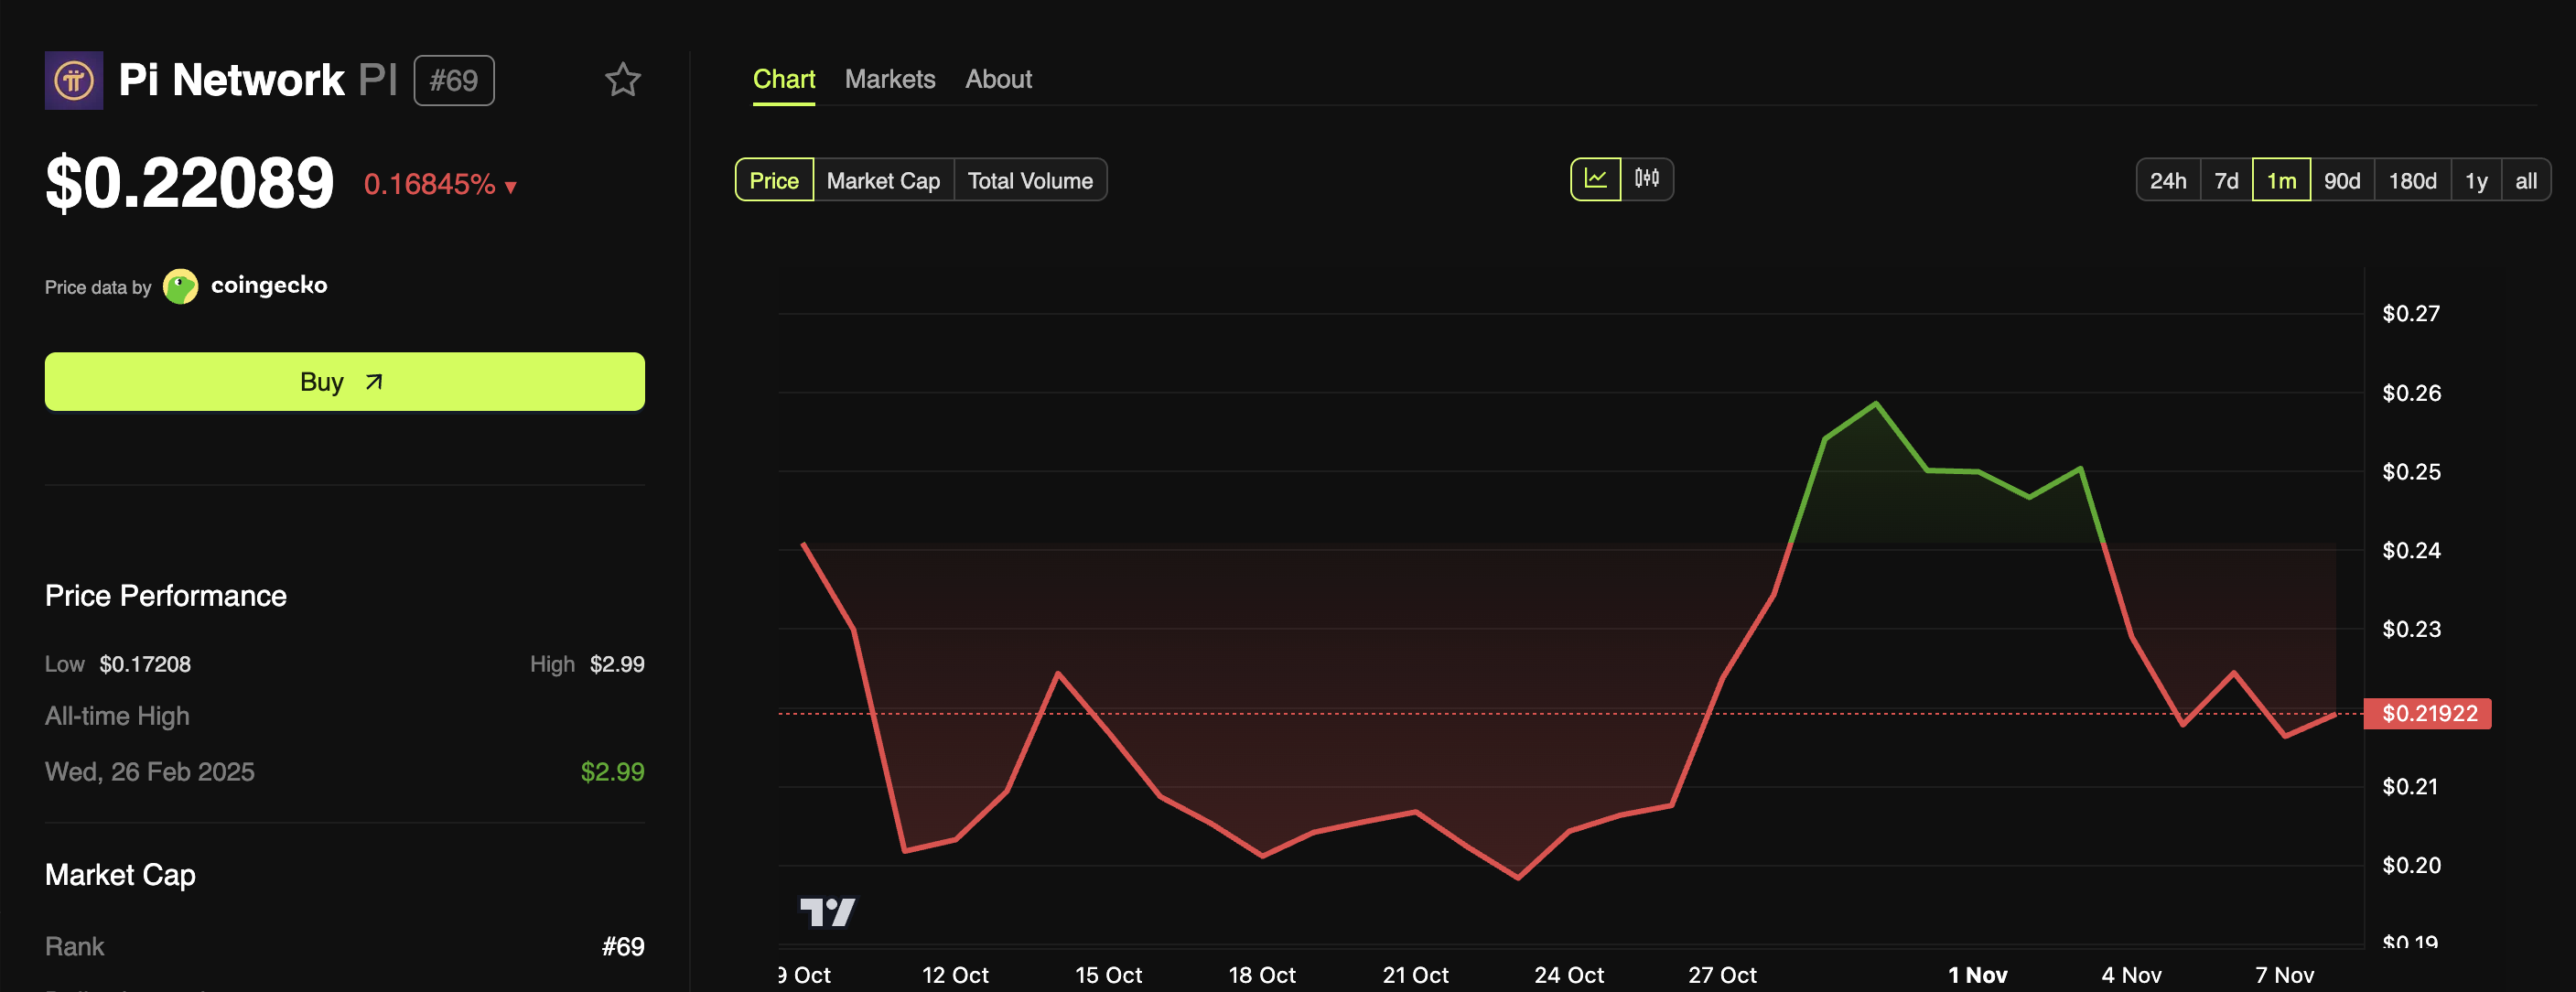This screenshot has height=992, width=2576.
Task: Click the #69 rank badge
Action: (454, 80)
